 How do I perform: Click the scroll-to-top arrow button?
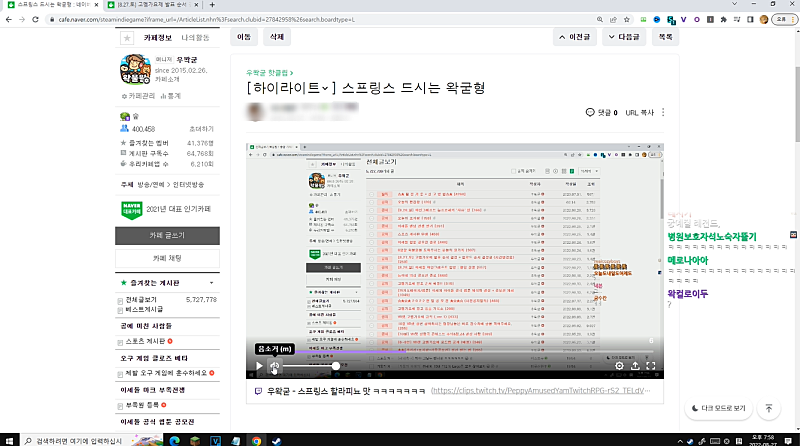click(x=768, y=408)
